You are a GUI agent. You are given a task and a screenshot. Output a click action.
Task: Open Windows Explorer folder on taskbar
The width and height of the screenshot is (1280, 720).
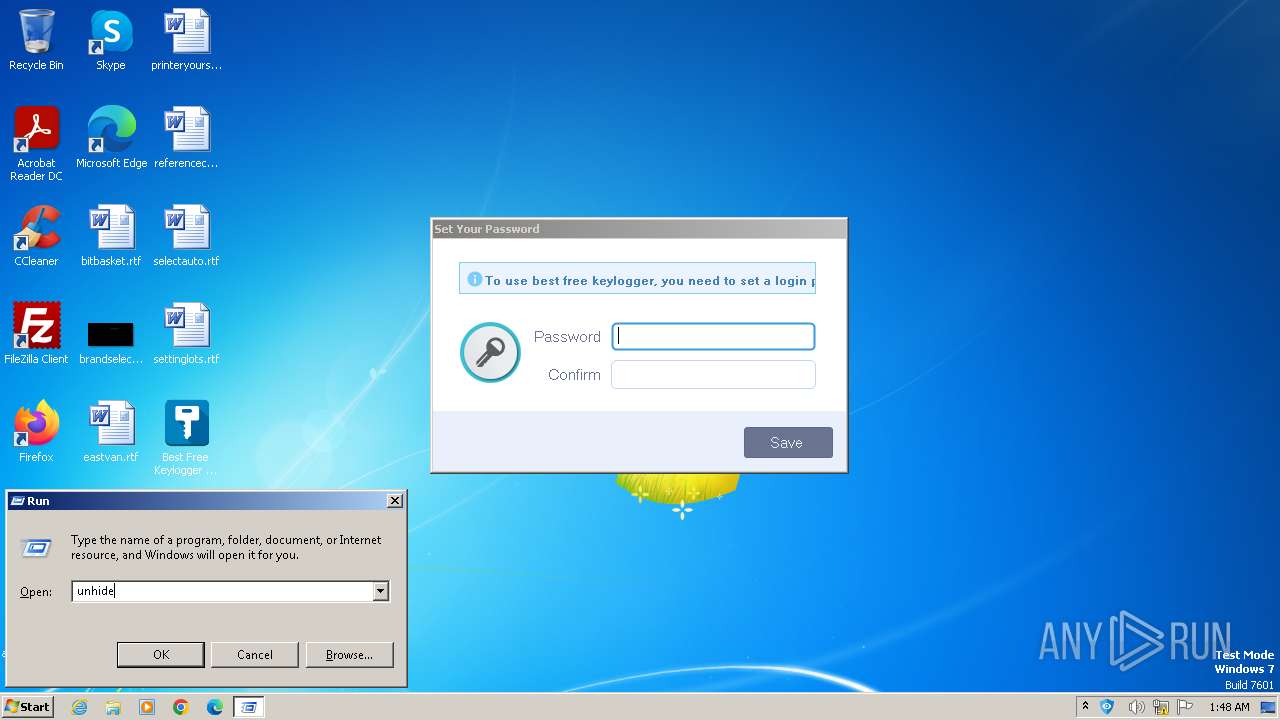pyautogui.click(x=113, y=707)
